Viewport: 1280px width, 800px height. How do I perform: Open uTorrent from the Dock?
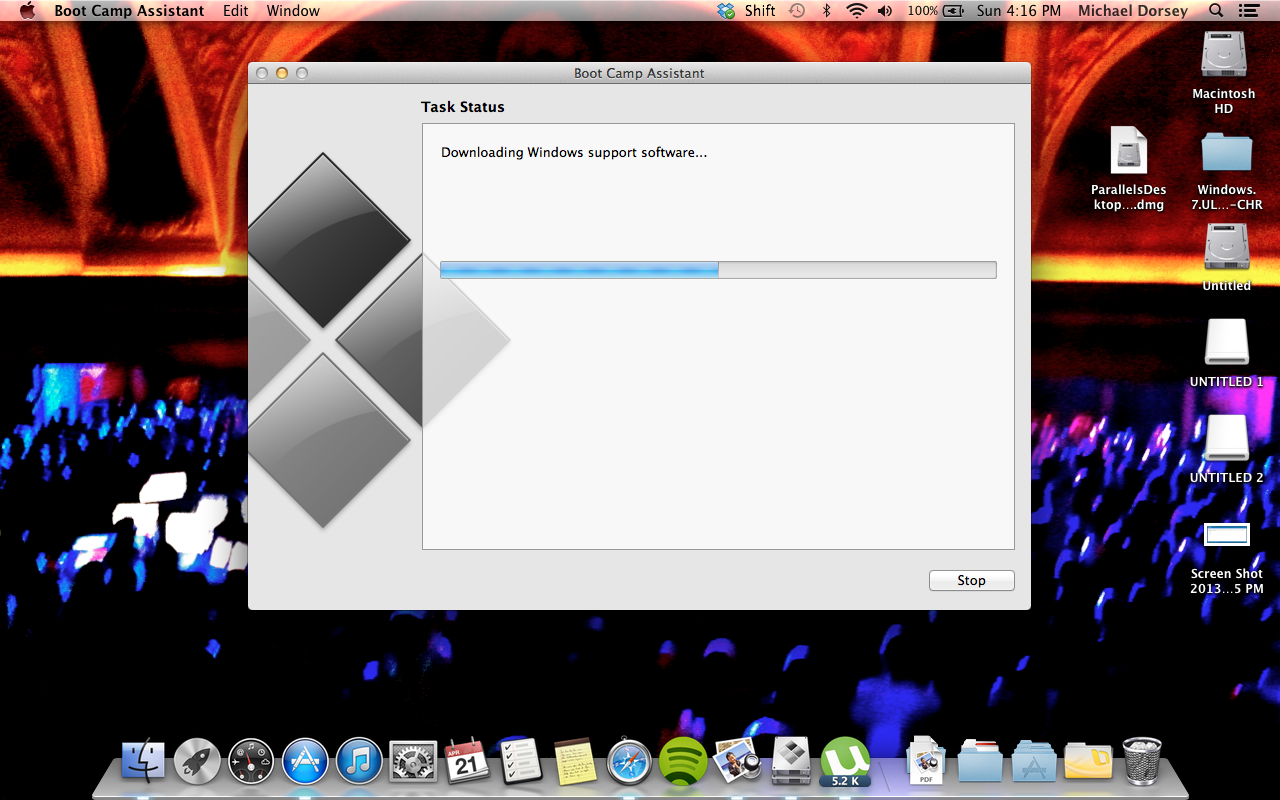click(x=846, y=762)
